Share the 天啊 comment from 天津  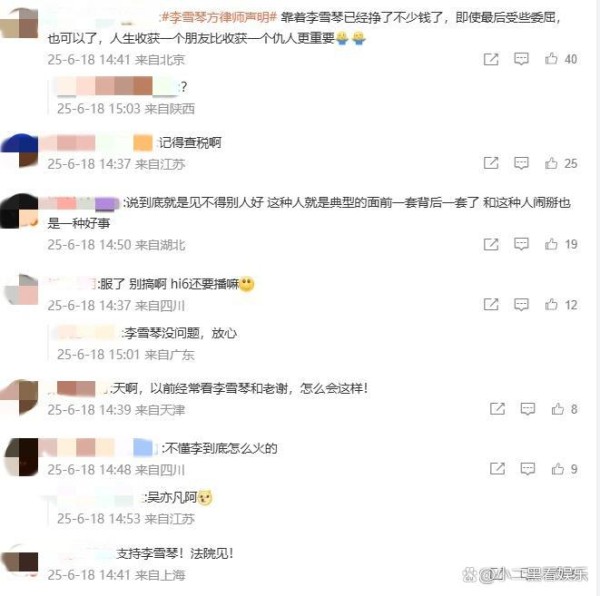(x=497, y=409)
